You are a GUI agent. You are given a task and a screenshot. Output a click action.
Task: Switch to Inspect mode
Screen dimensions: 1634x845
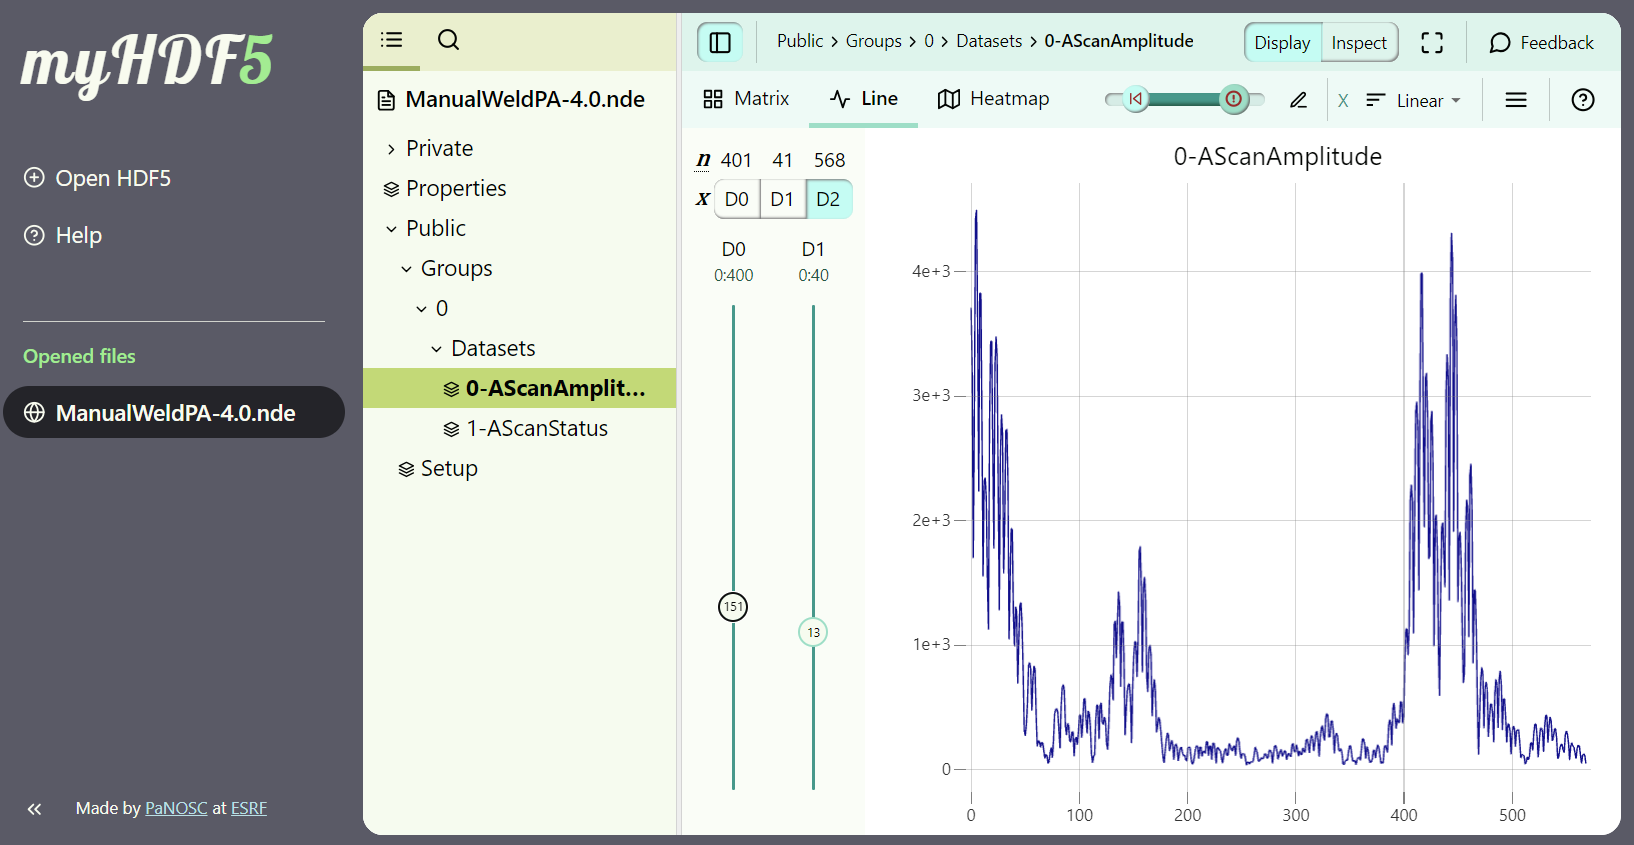(1358, 43)
